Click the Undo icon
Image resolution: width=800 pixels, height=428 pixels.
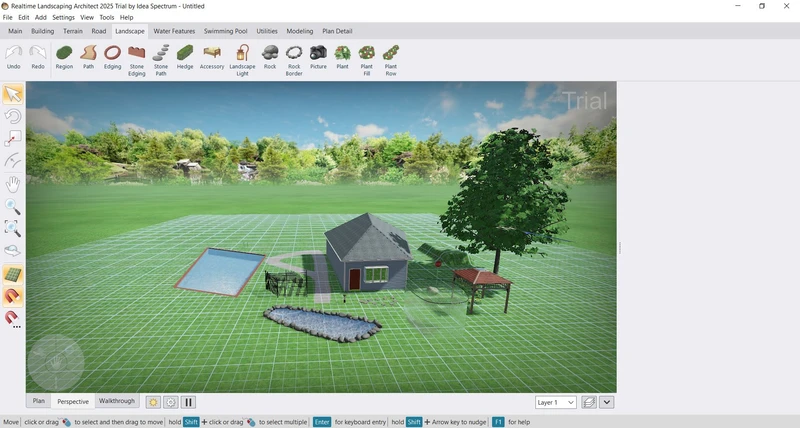[x=14, y=57]
